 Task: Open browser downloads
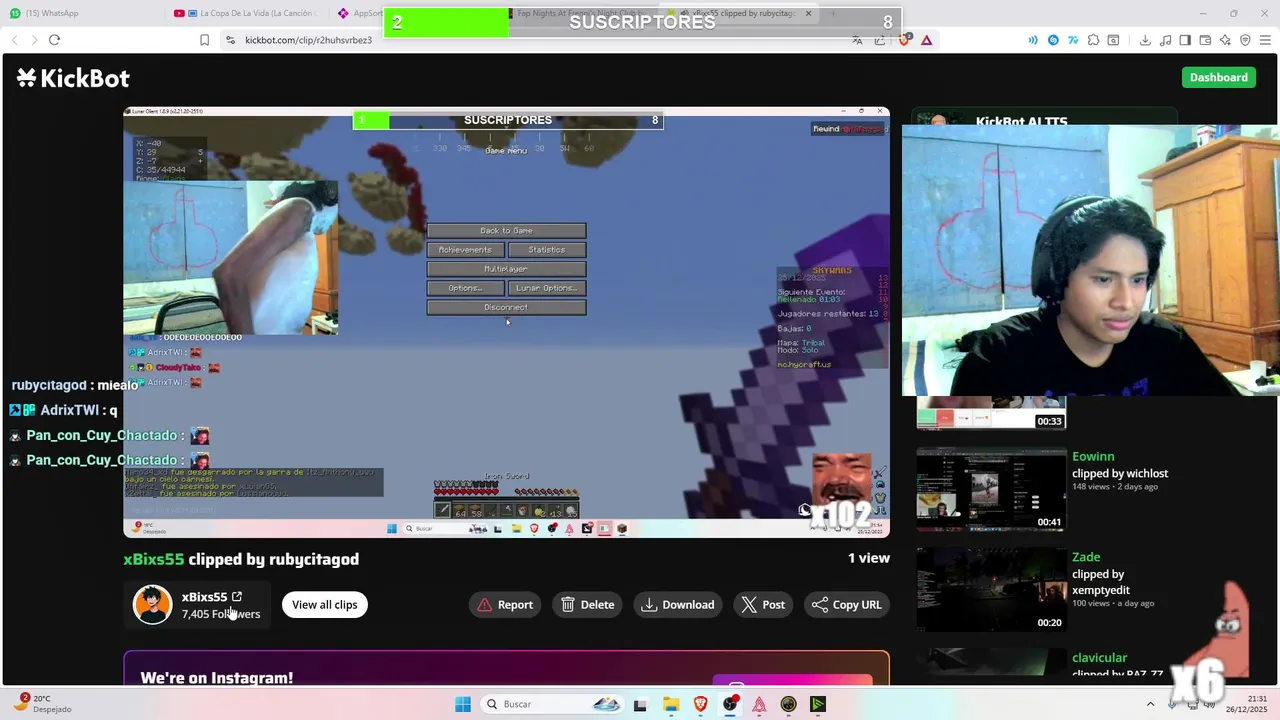(x=1145, y=40)
